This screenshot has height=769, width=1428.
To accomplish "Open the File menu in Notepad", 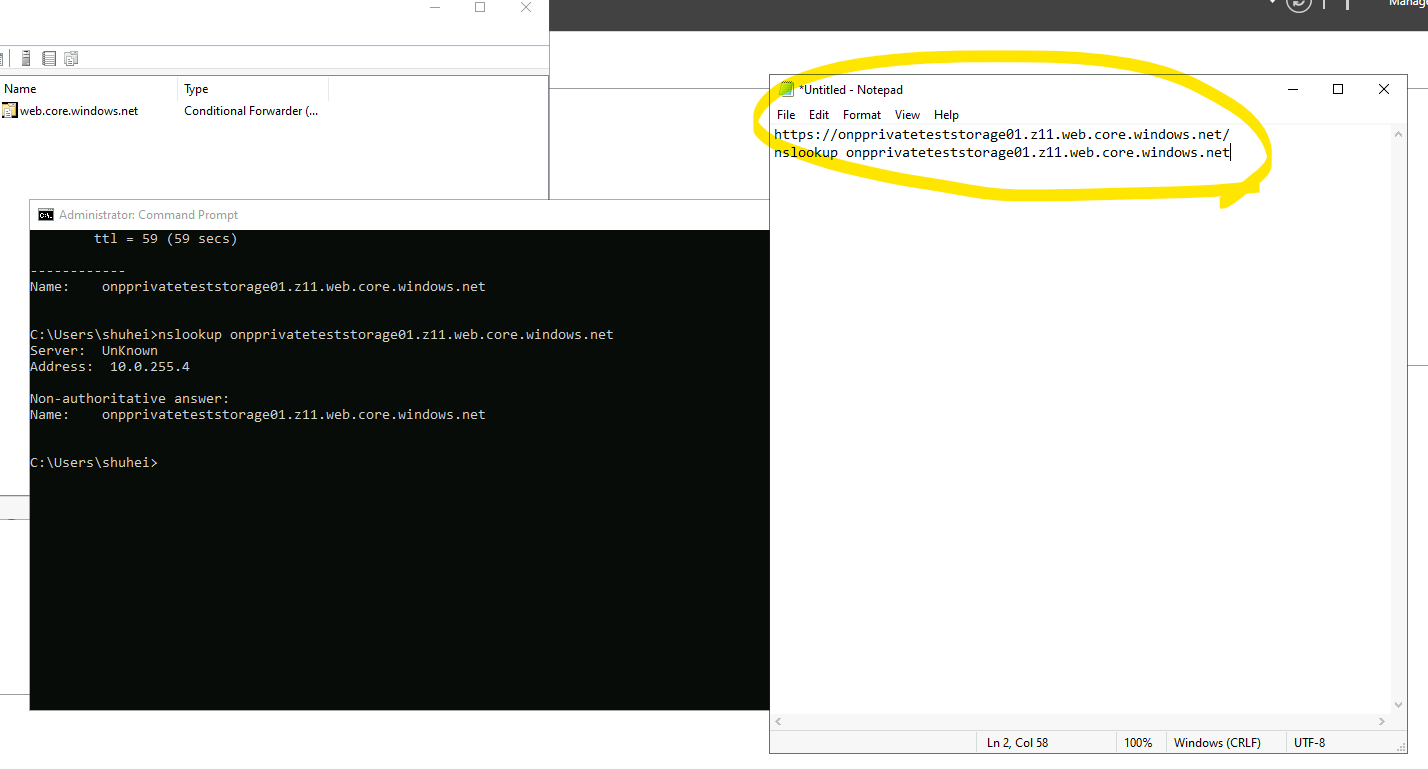I will click(x=786, y=115).
